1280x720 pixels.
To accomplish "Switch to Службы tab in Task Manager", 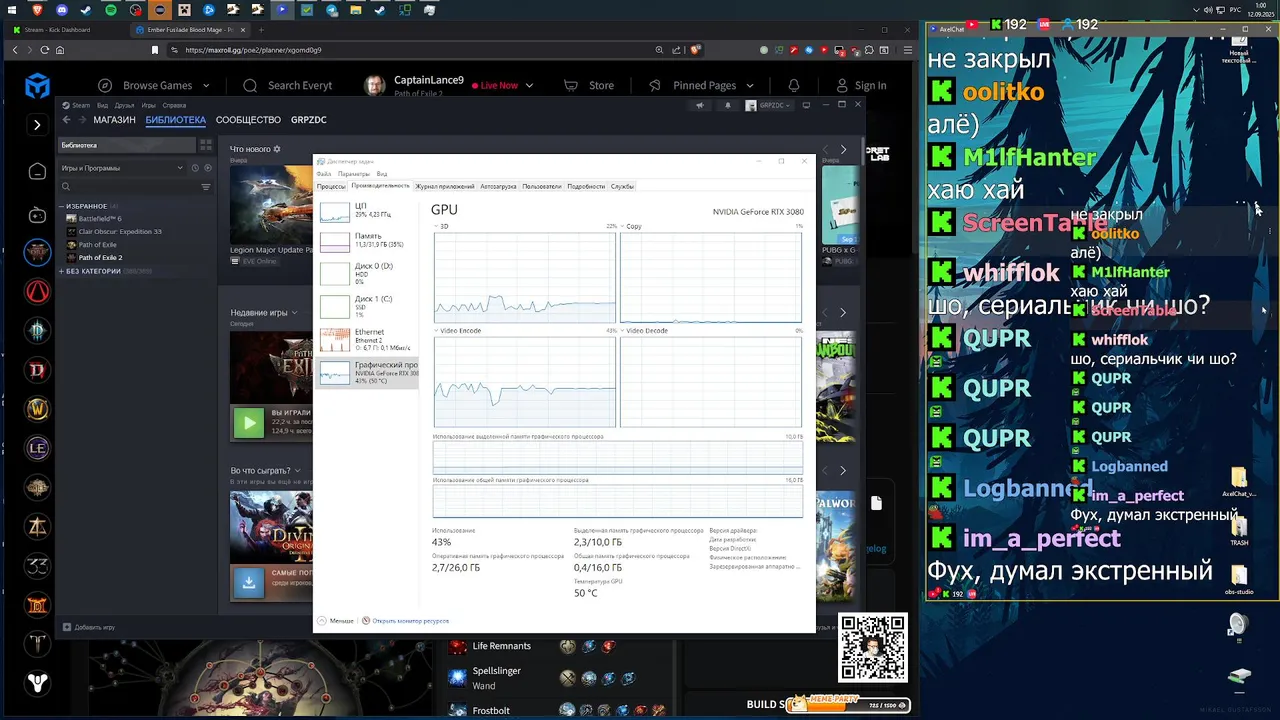I will (x=622, y=186).
